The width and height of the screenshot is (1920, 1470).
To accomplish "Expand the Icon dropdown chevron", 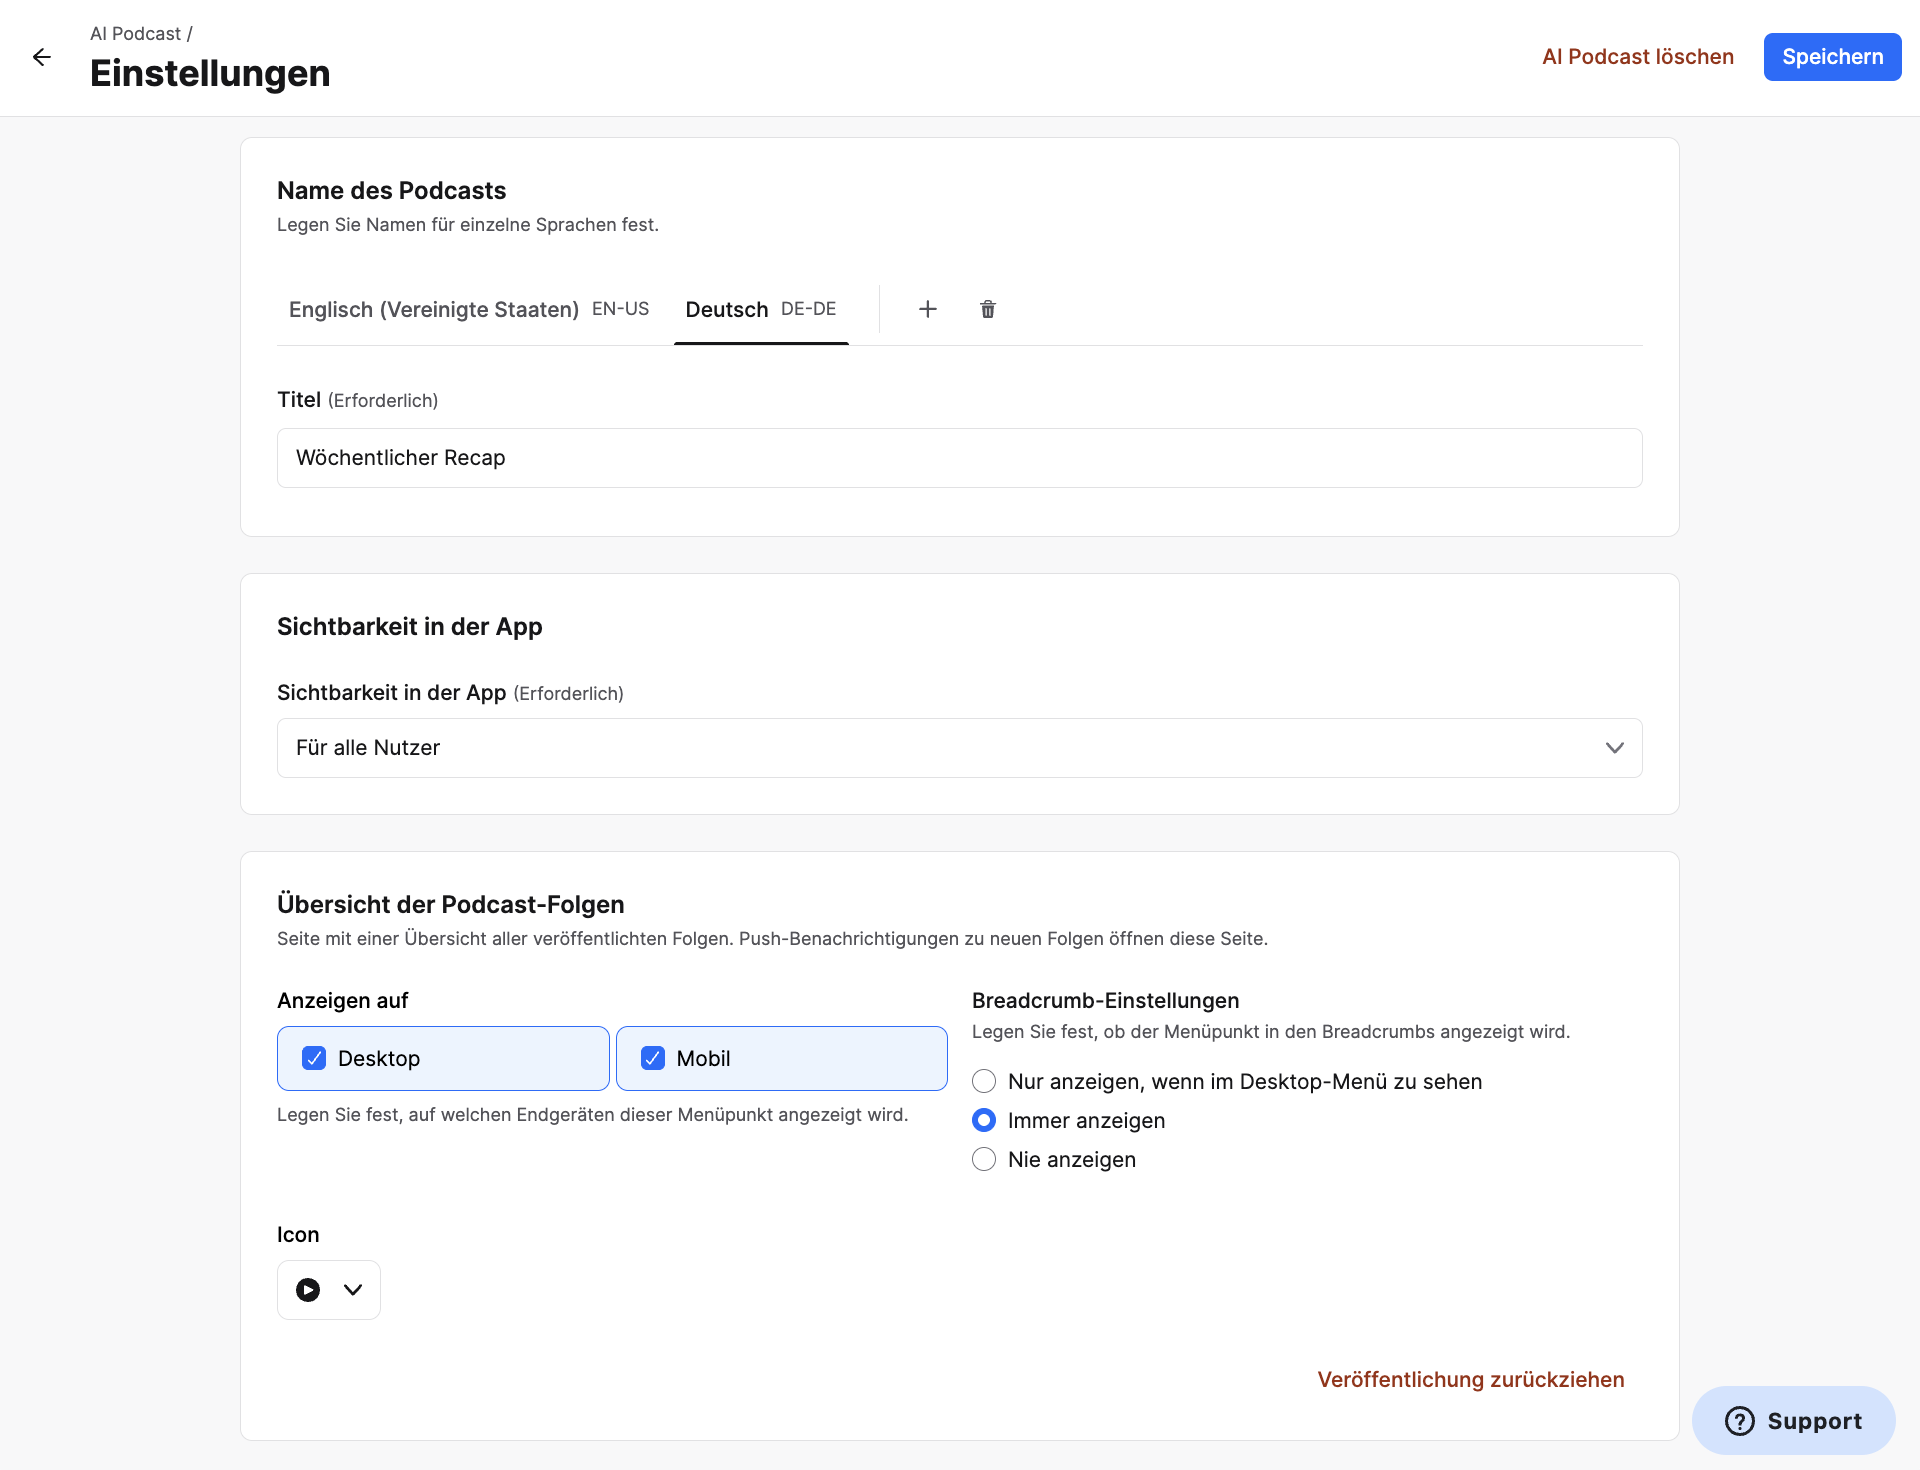I will [x=353, y=1290].
